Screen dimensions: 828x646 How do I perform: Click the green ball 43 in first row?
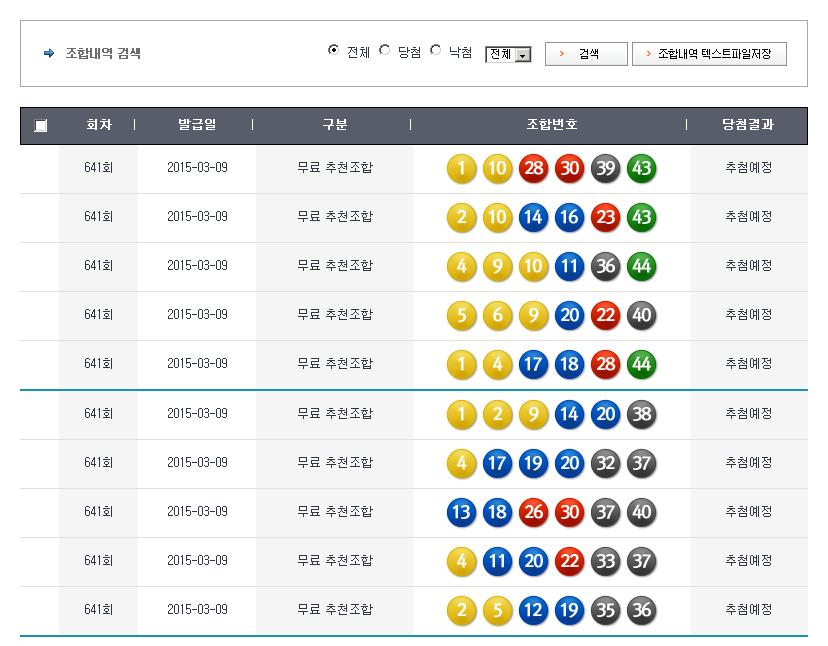(x=641, y=168)
